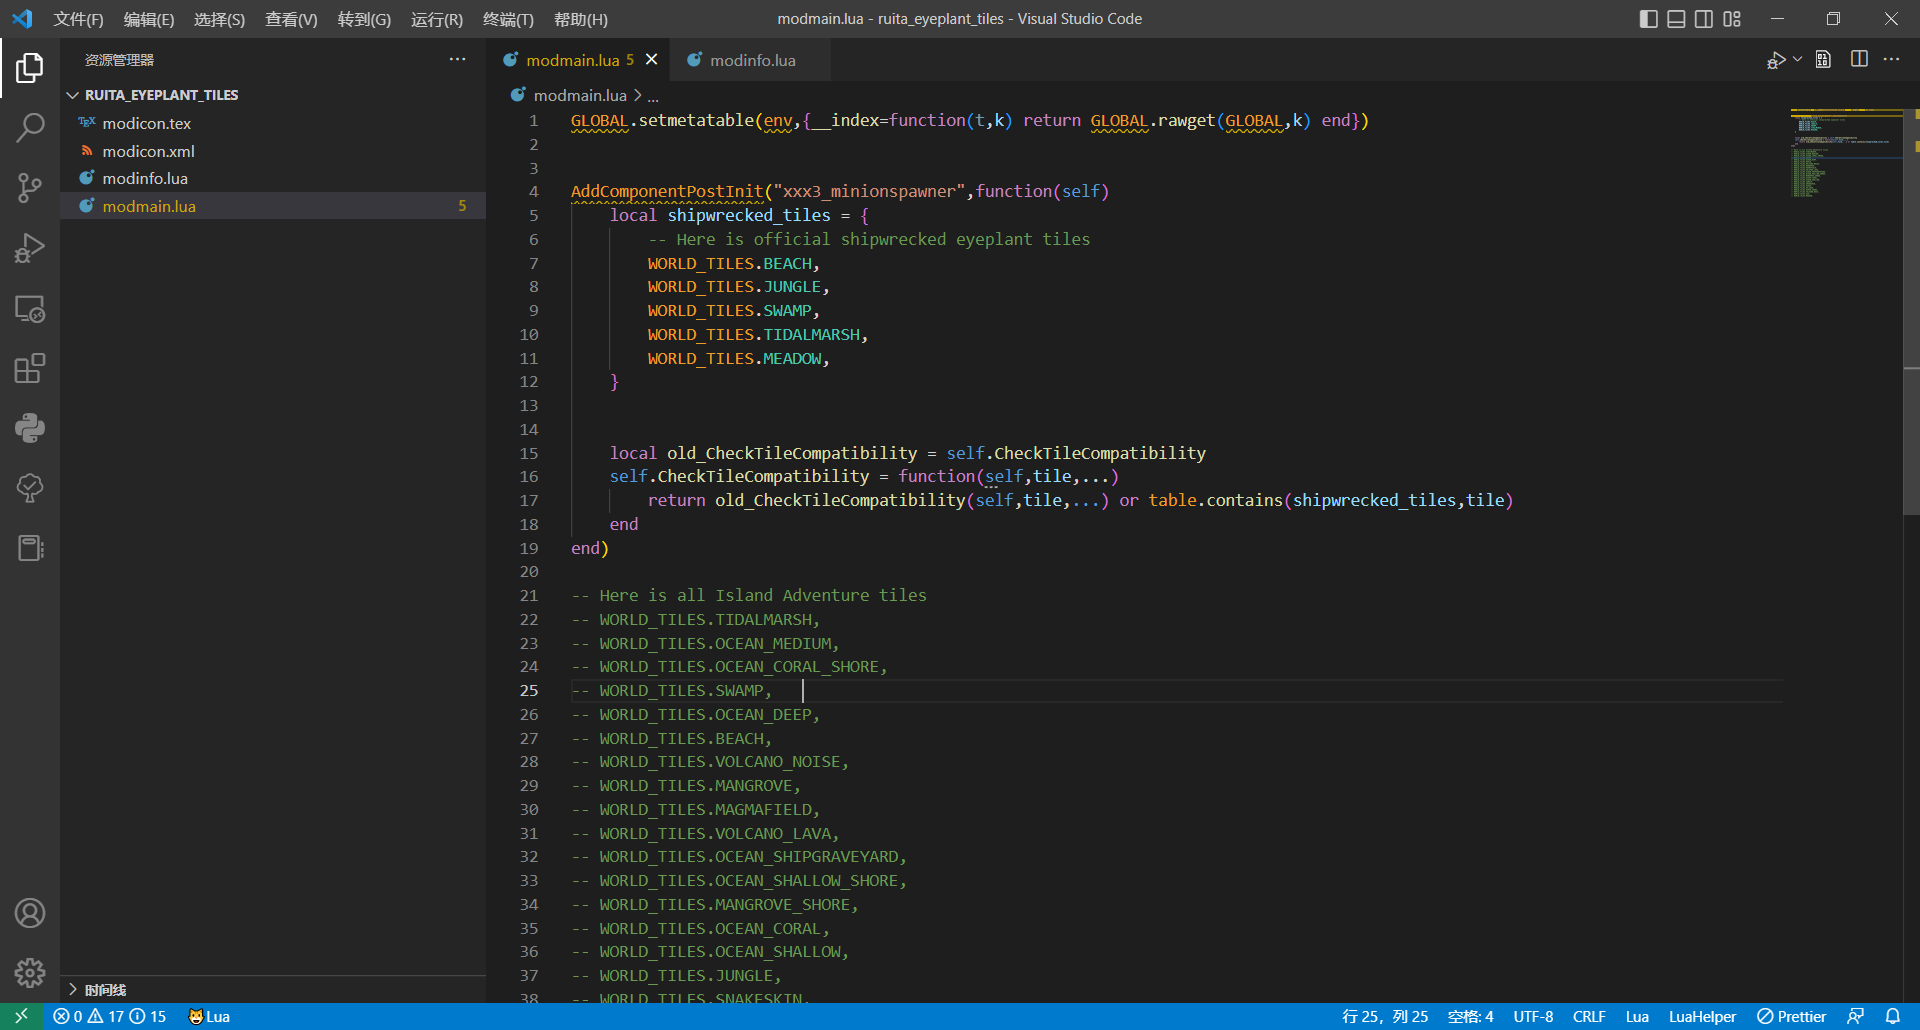Viewport: 1920px width, 1030px height.
Task: Click the AddComponentPostInit text on line 4
Action: [x=667, y=191]
